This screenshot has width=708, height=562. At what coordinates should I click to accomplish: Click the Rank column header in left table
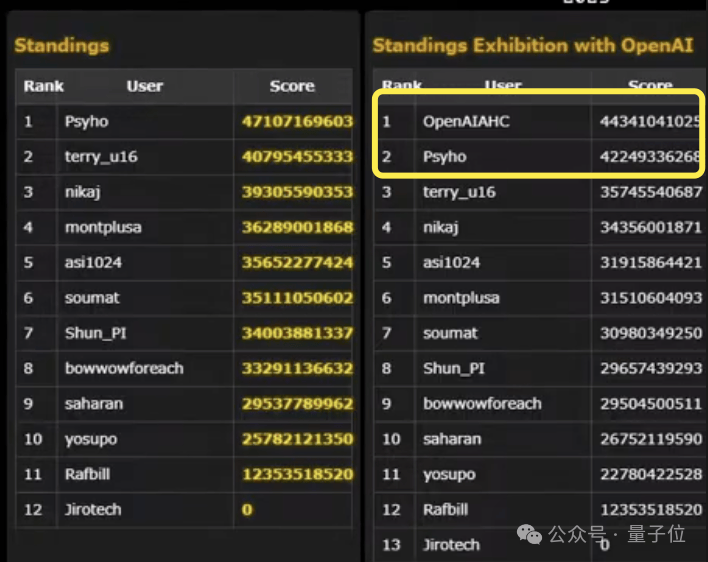point(43,86)
